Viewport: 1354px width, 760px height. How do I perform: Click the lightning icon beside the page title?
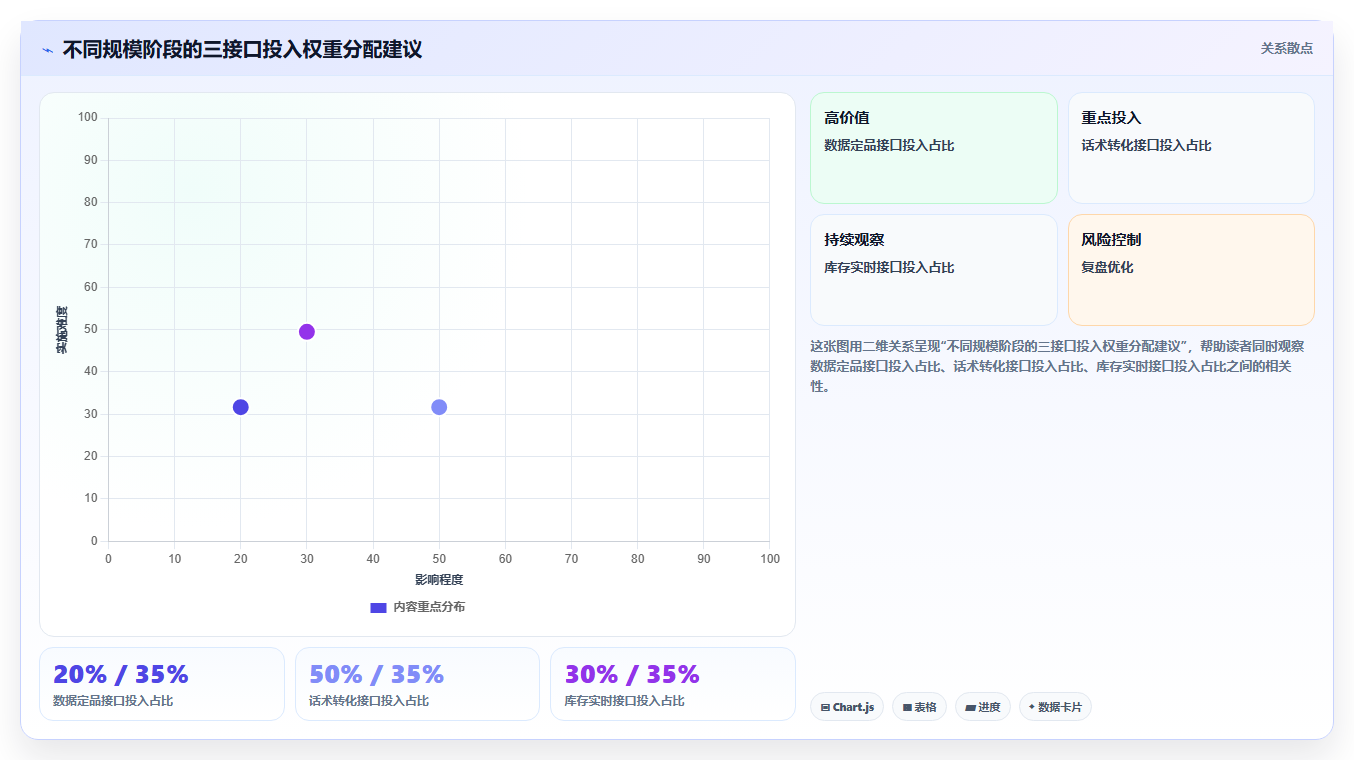pos(47,49)
